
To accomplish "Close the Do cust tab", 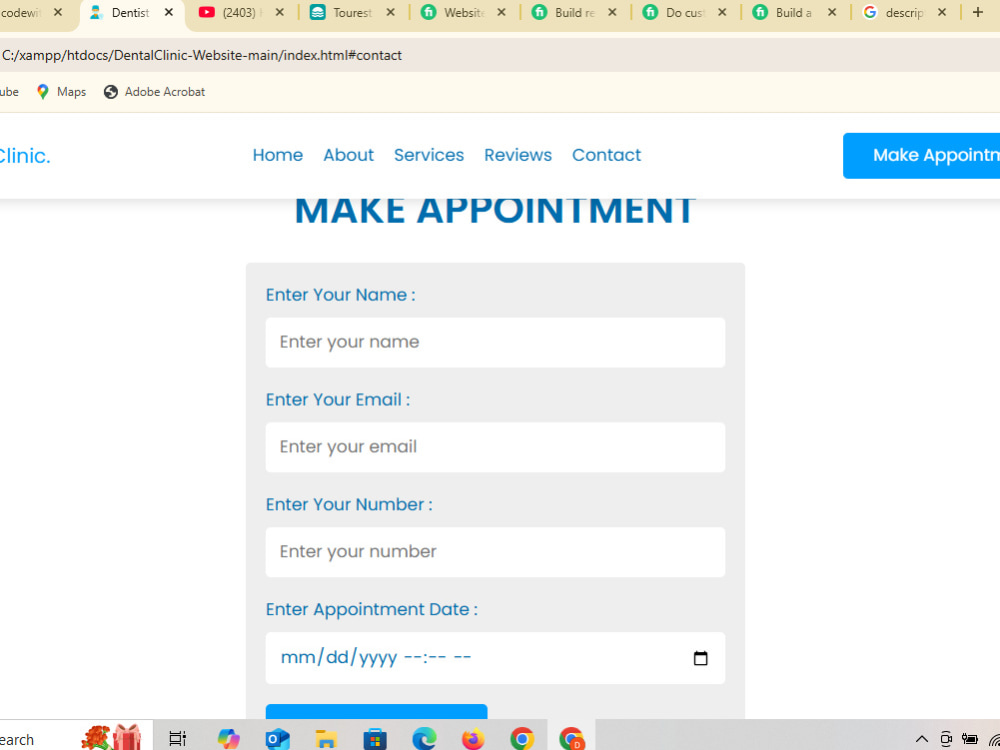I will (x=722, y=12).
